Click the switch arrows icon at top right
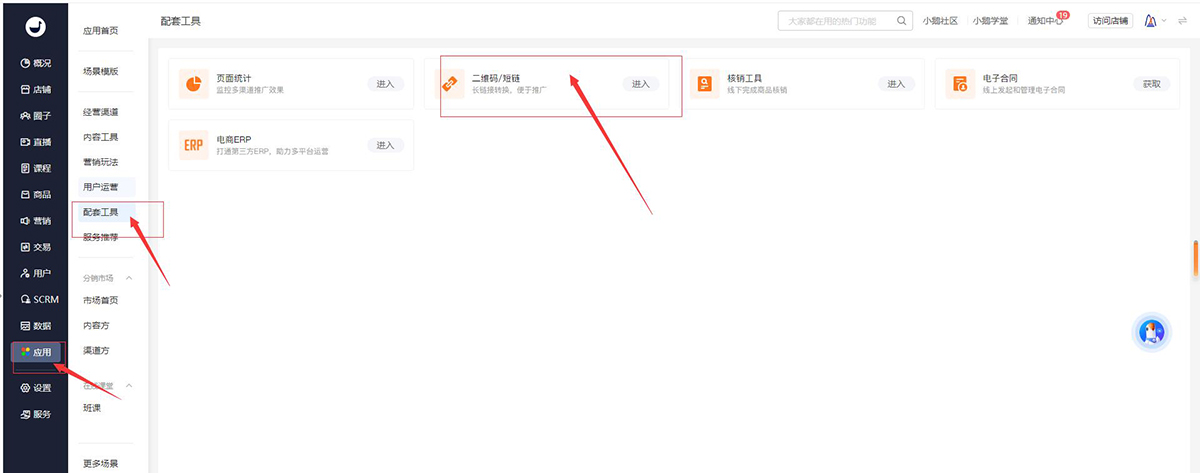The height and width of the screenshot is (473, 1200). tap(1183, 21)
